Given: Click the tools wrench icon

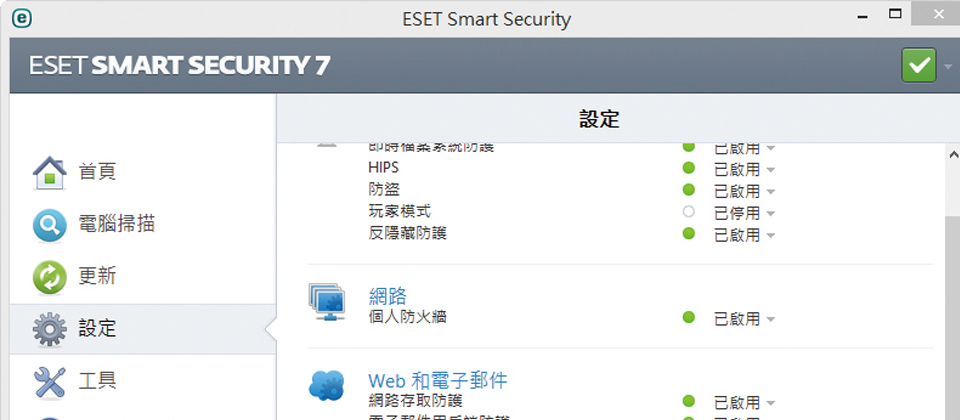Looking at the screenshot, I should [50, 382].
